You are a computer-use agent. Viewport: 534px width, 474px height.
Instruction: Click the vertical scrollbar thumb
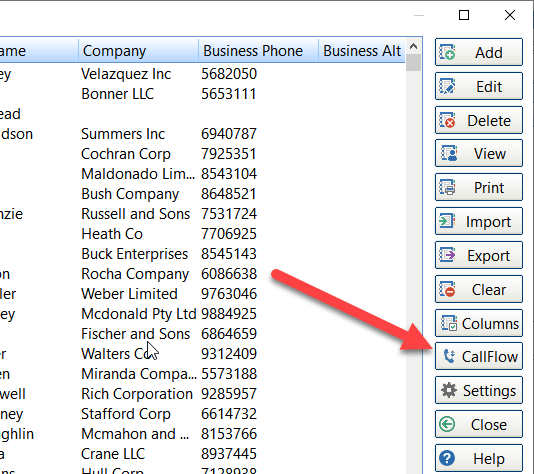[x=413, y=62]
